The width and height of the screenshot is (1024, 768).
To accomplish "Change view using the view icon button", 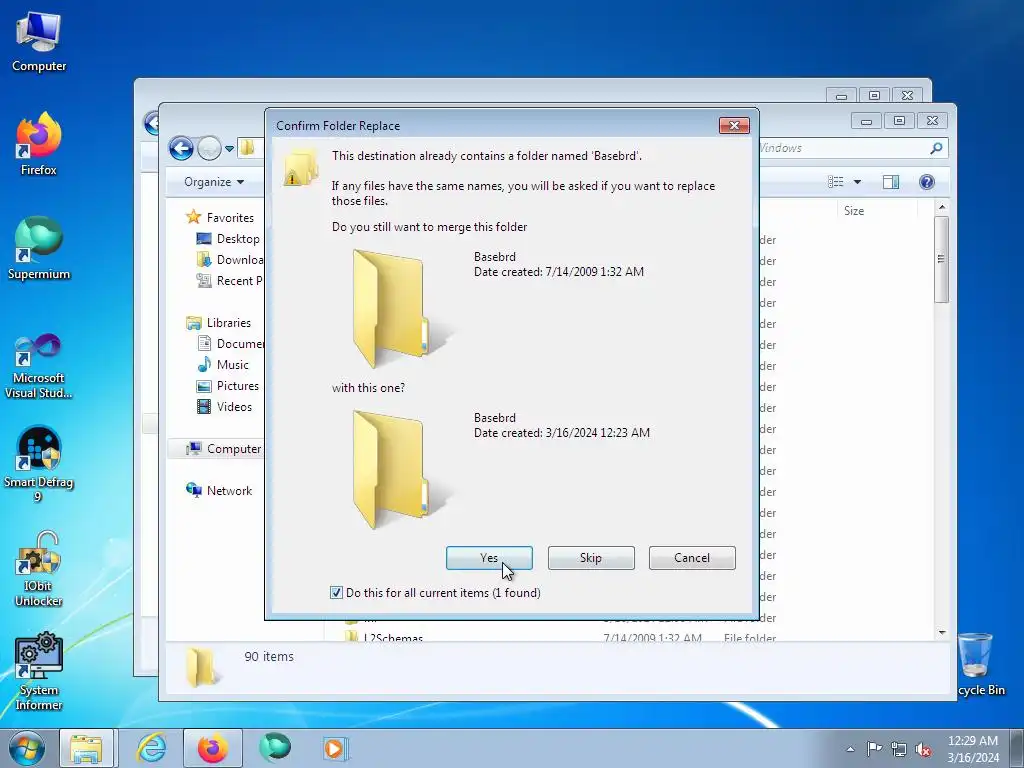I will [x=836, y=182].
